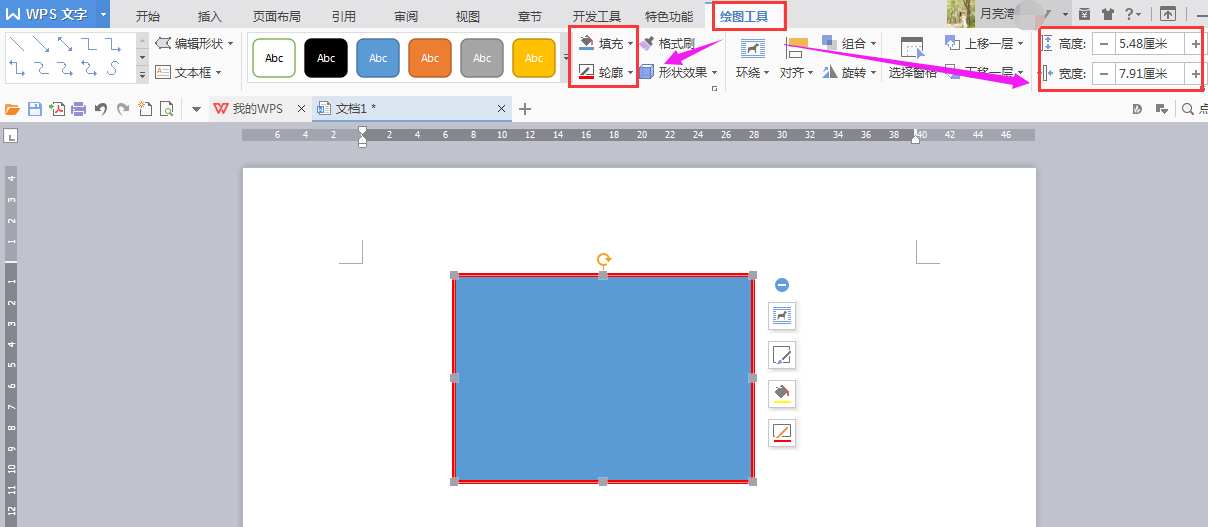Select the 格式刷 format painter tool

pyautogui.click(x=668, y=44)
